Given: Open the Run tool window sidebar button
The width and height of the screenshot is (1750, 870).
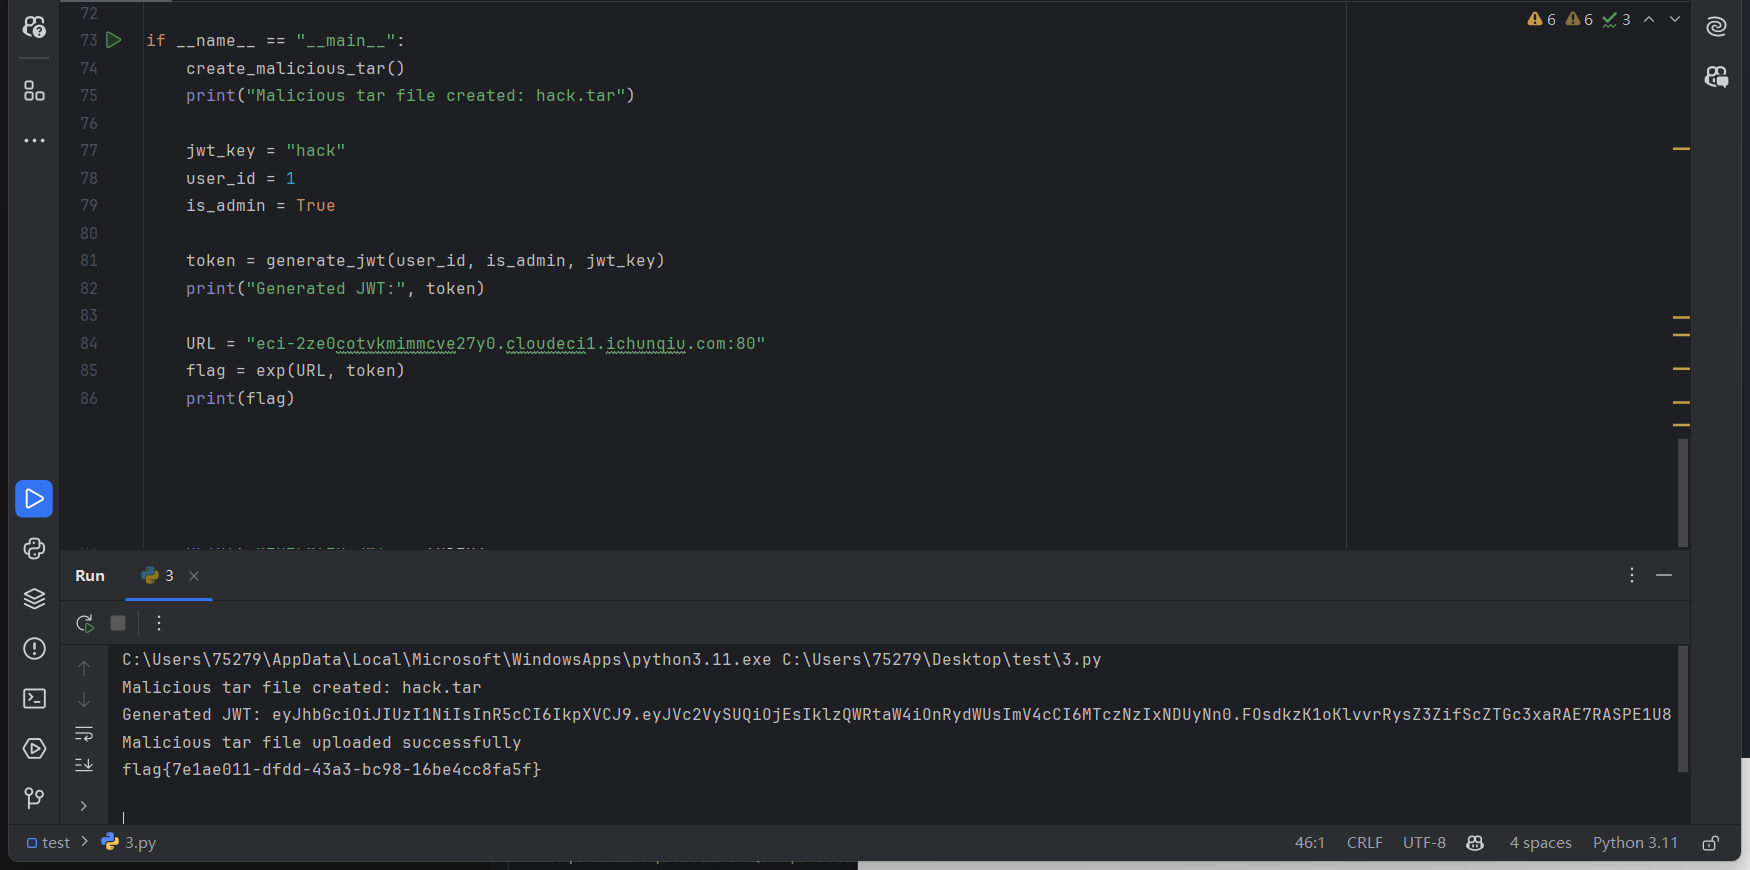Looking at the screenshot, I should [x=34, y=499].
